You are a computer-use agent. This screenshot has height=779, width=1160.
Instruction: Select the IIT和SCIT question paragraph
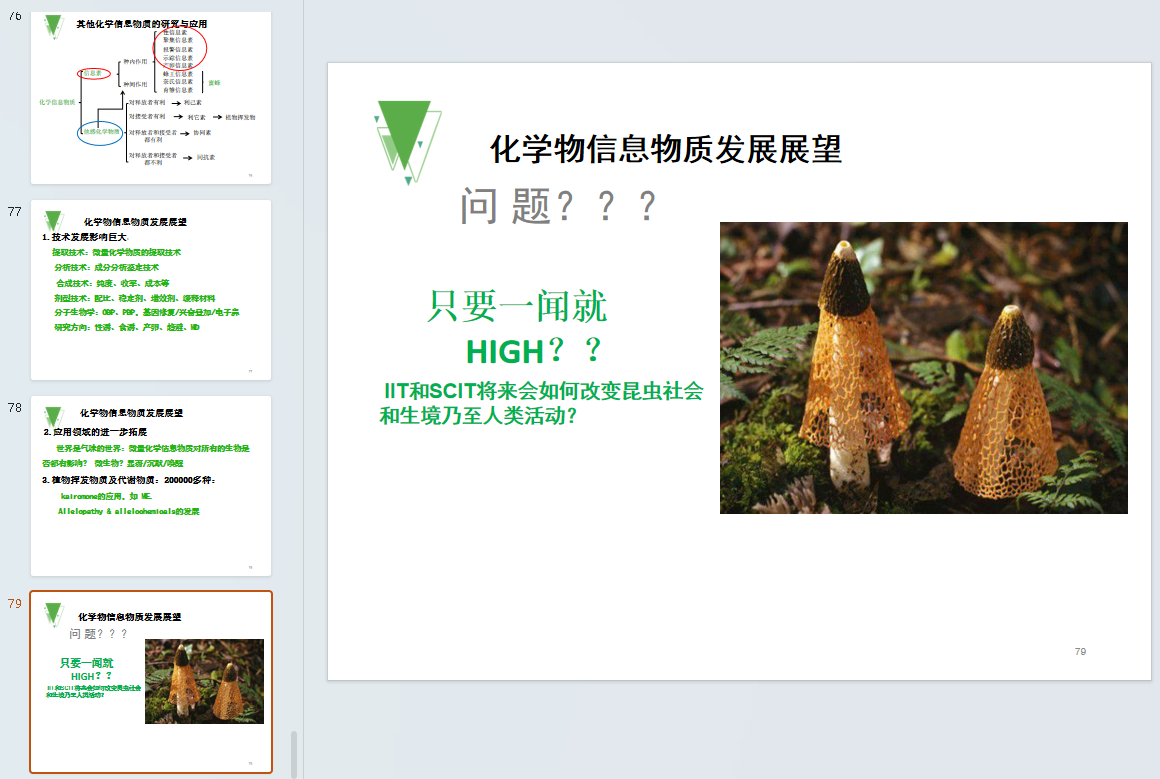541,403
